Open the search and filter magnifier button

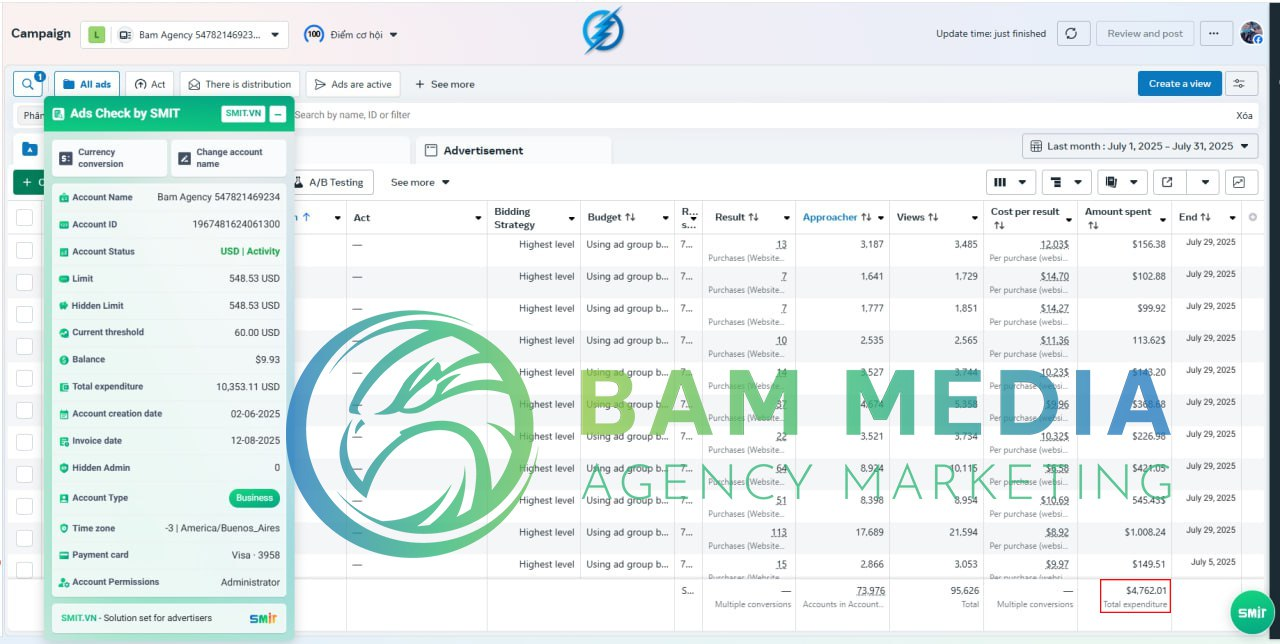point(29,84)
